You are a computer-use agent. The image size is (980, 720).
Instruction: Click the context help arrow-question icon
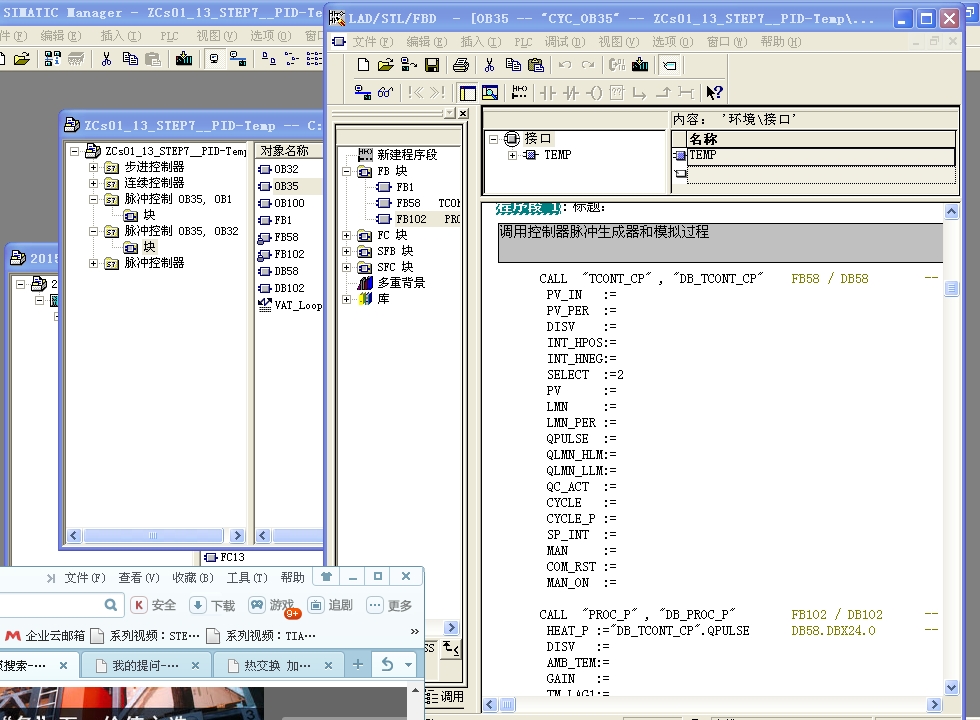pos(714,92)
